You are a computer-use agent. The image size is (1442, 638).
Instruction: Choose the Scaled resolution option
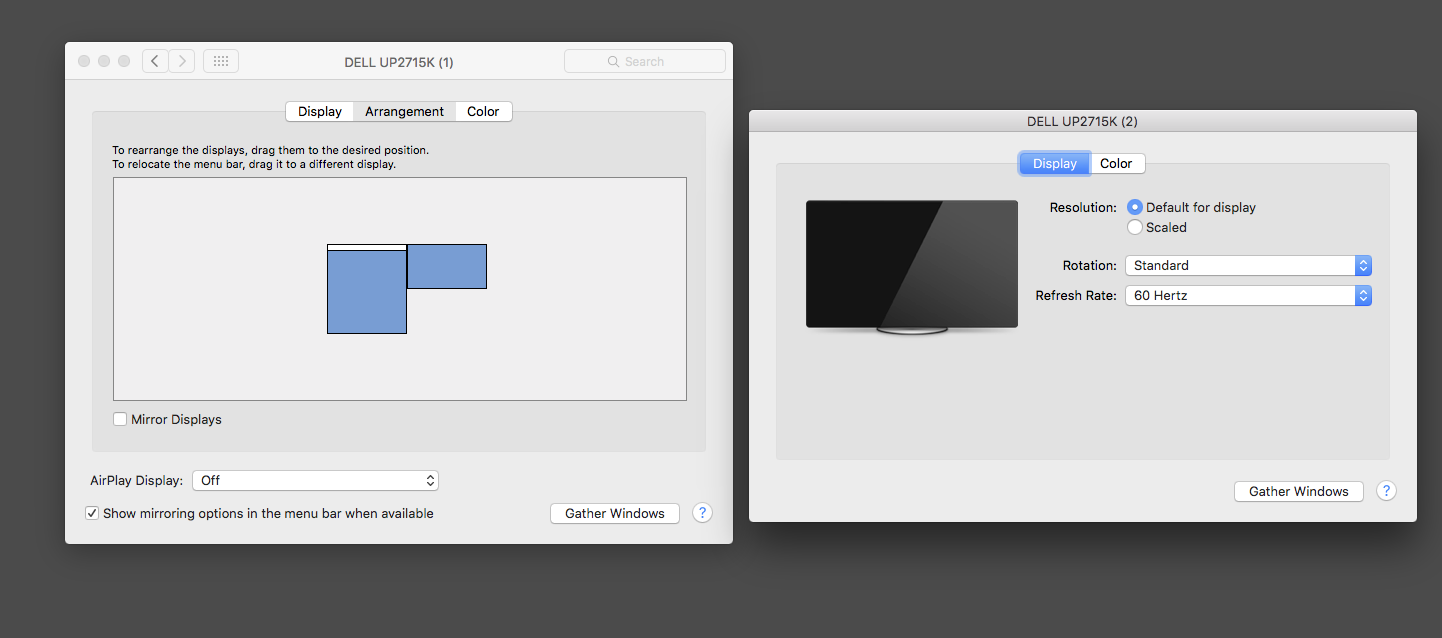(1135, 227)
